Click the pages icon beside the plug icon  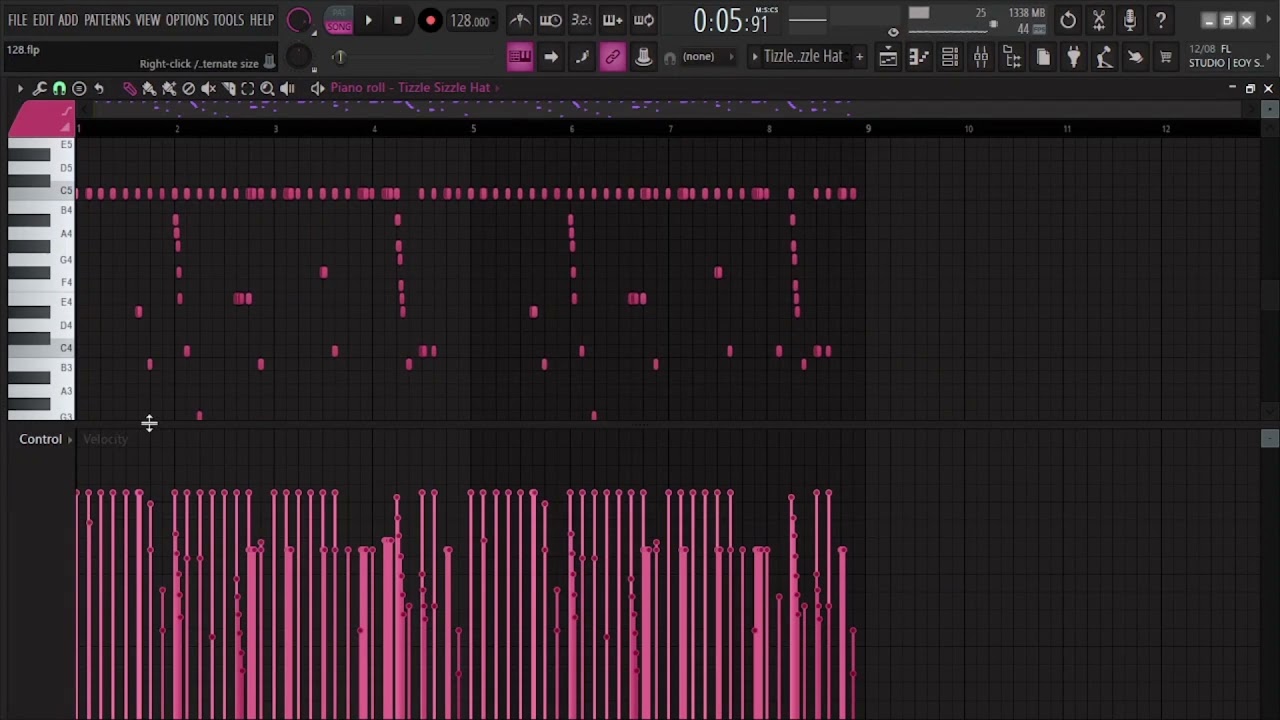(x=1043, y=58)
